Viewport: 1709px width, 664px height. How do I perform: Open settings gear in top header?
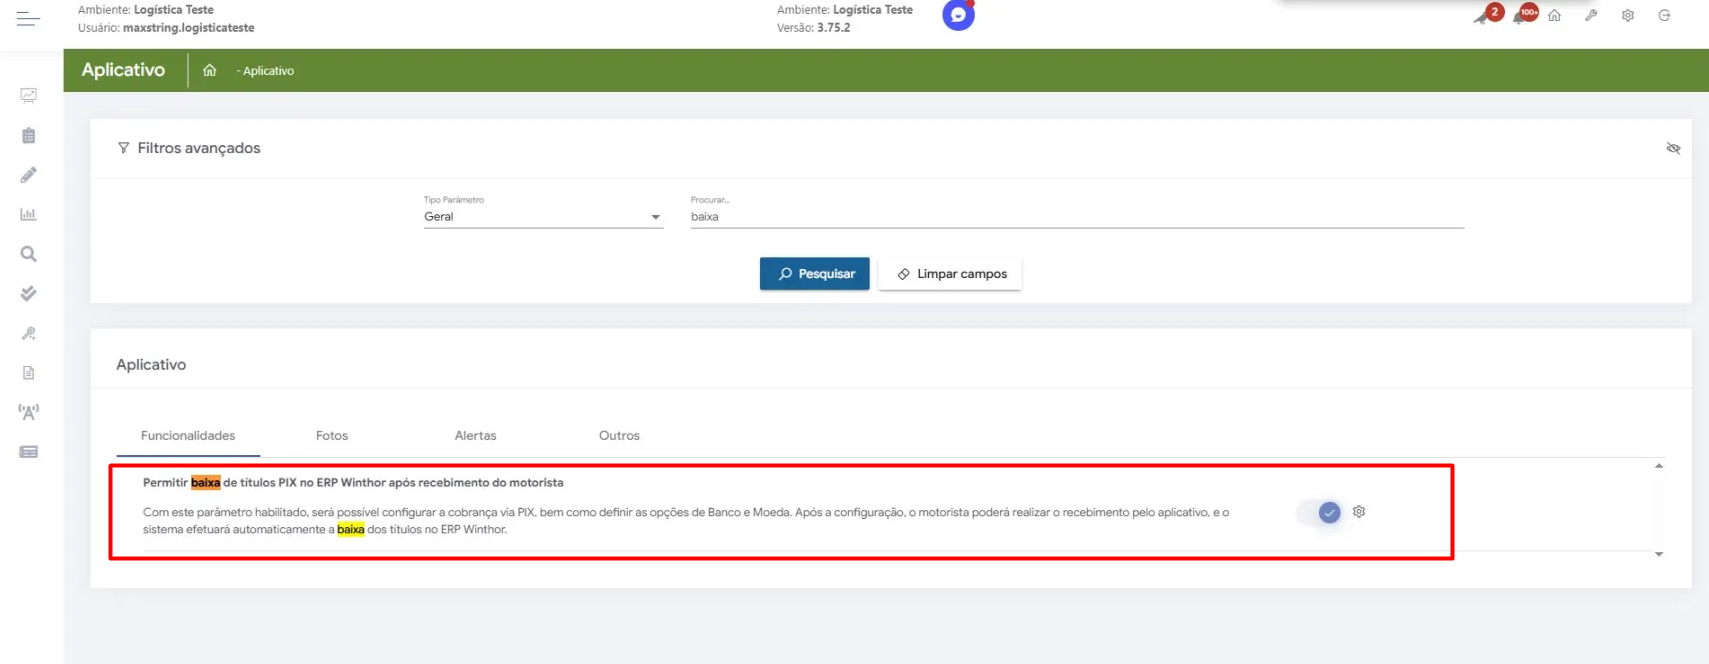point(1628,15)
